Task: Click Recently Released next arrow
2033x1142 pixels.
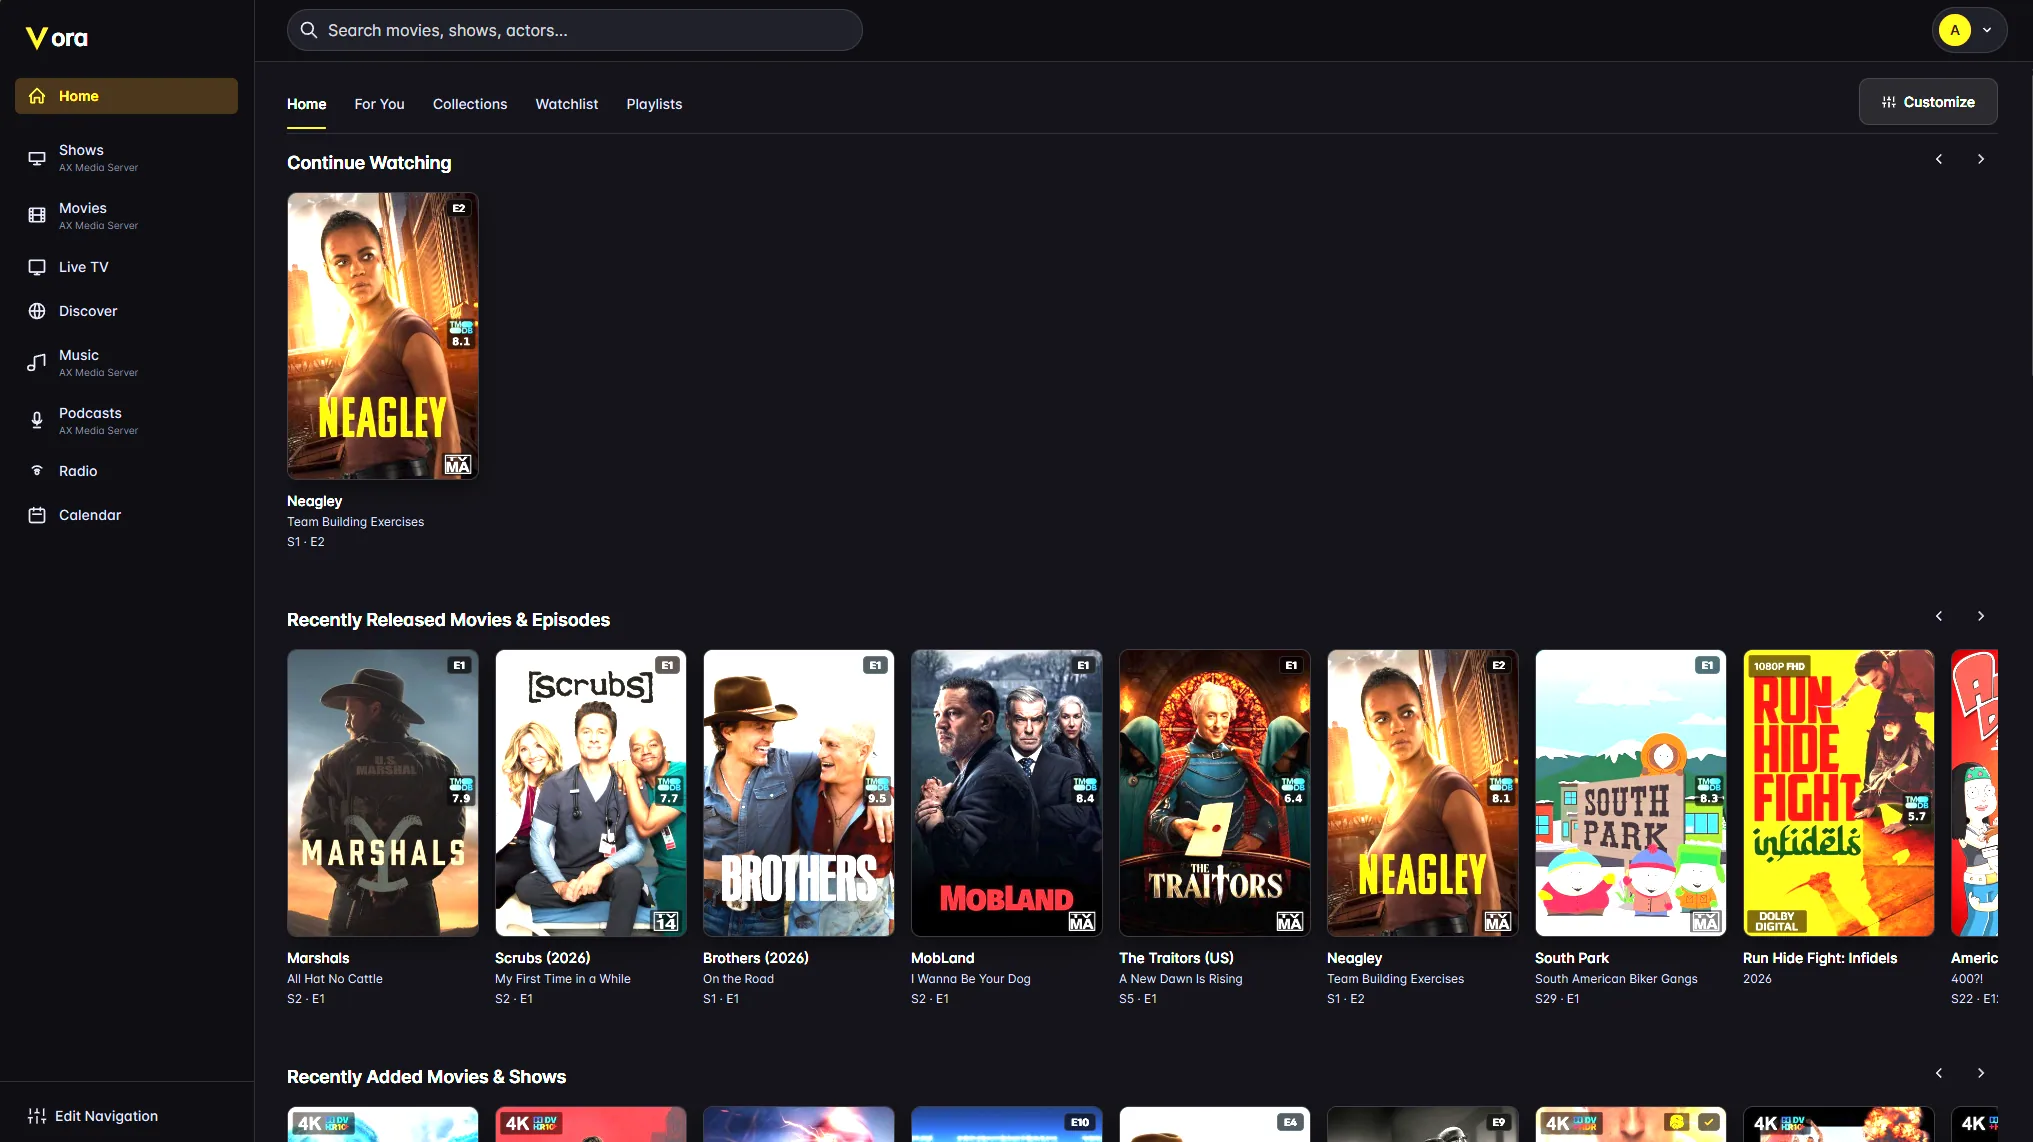Action: click(1981, 616)
